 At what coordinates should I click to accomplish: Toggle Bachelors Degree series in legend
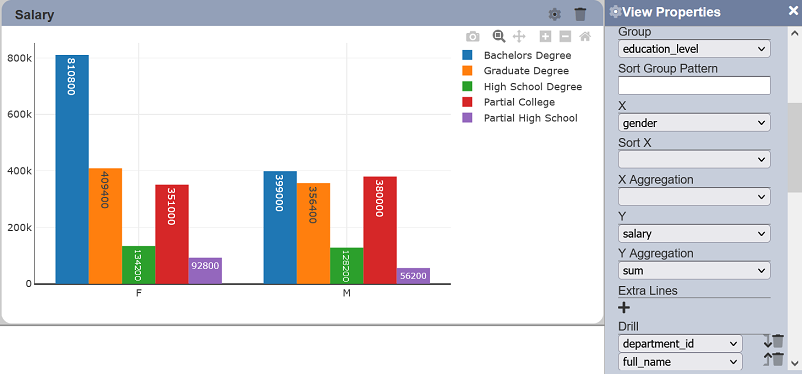coord(527,55)
